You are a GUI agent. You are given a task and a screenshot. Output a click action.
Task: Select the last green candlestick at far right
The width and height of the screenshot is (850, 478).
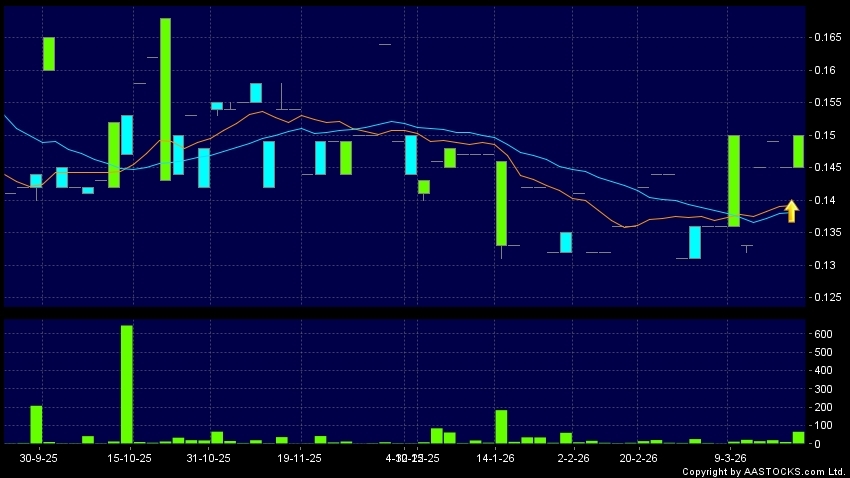tap(798, 151)
